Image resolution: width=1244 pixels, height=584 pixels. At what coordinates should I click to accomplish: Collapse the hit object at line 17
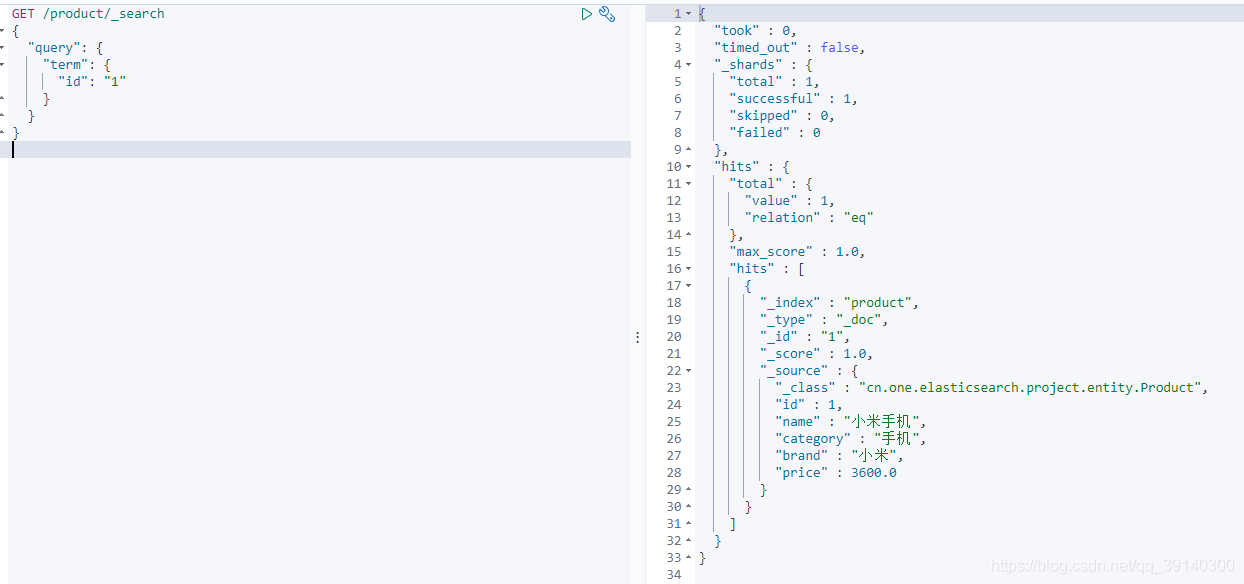(x=688, y=286)
